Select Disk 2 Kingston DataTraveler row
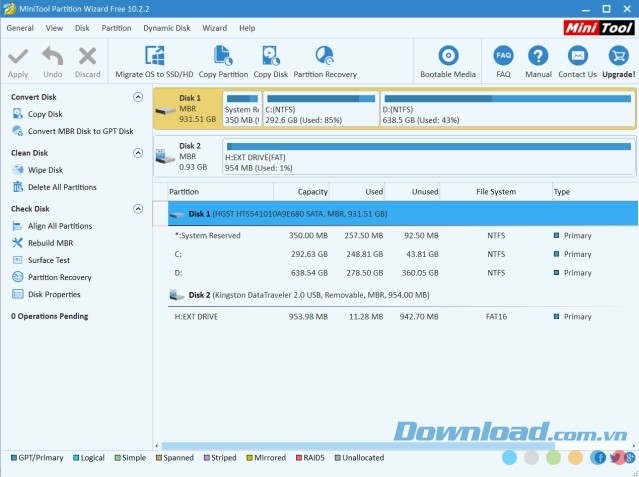Viewport: 639px width, 477px height. click(x=403, y=295)
